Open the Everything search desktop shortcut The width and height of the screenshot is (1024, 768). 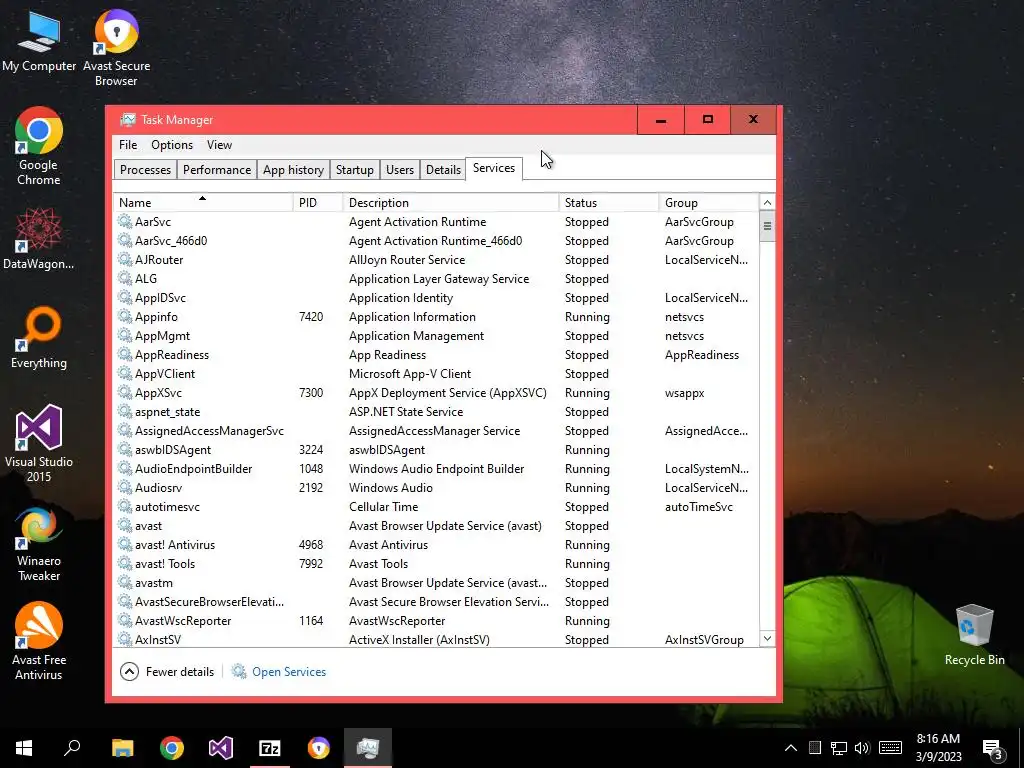pyautogui.click(x=39, y=336)
